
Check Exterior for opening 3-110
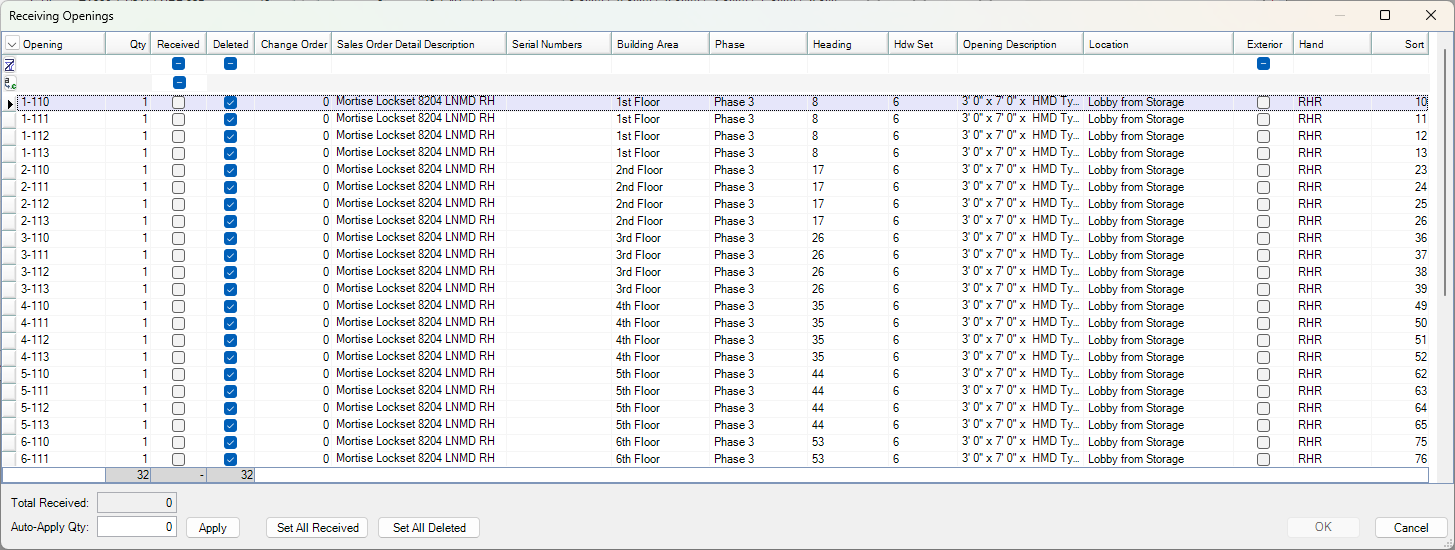click(x=1263, y=238)
